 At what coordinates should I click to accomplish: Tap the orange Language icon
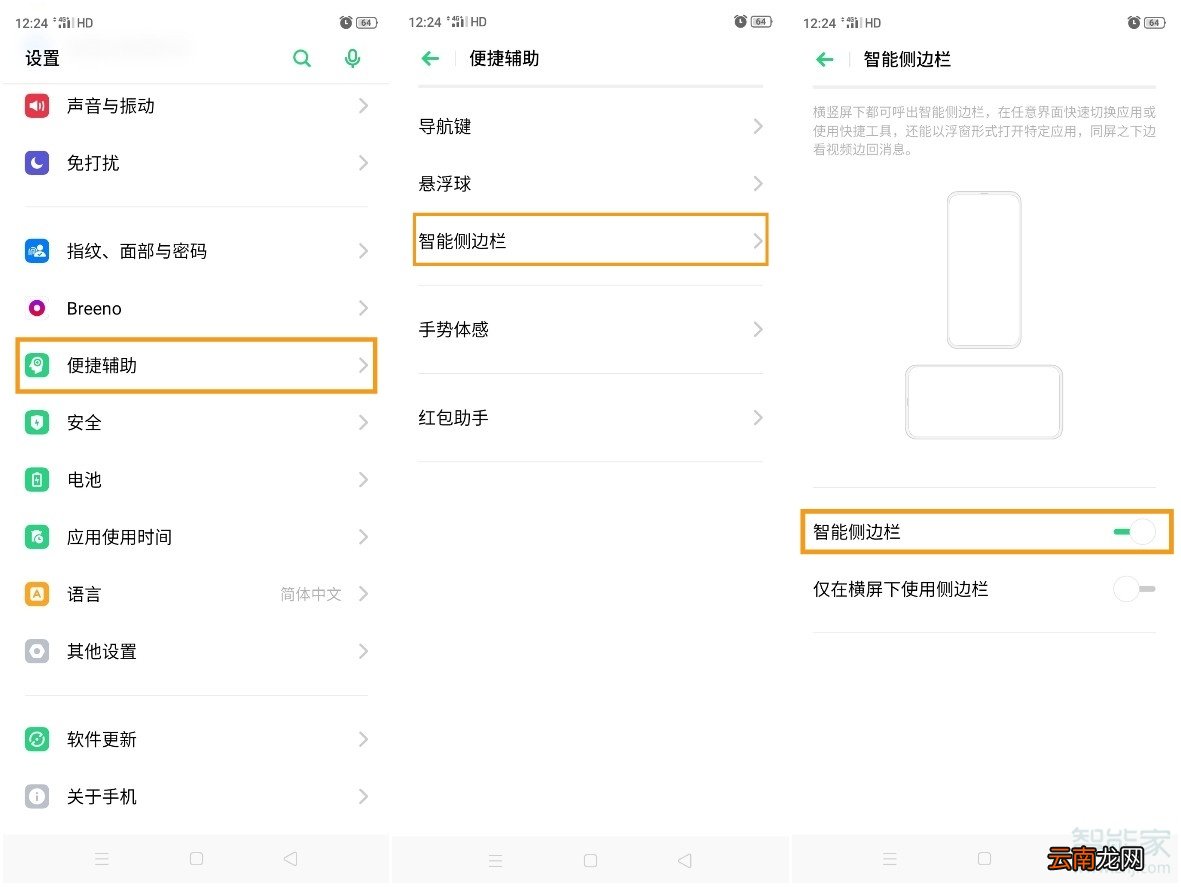click(37, 594)
